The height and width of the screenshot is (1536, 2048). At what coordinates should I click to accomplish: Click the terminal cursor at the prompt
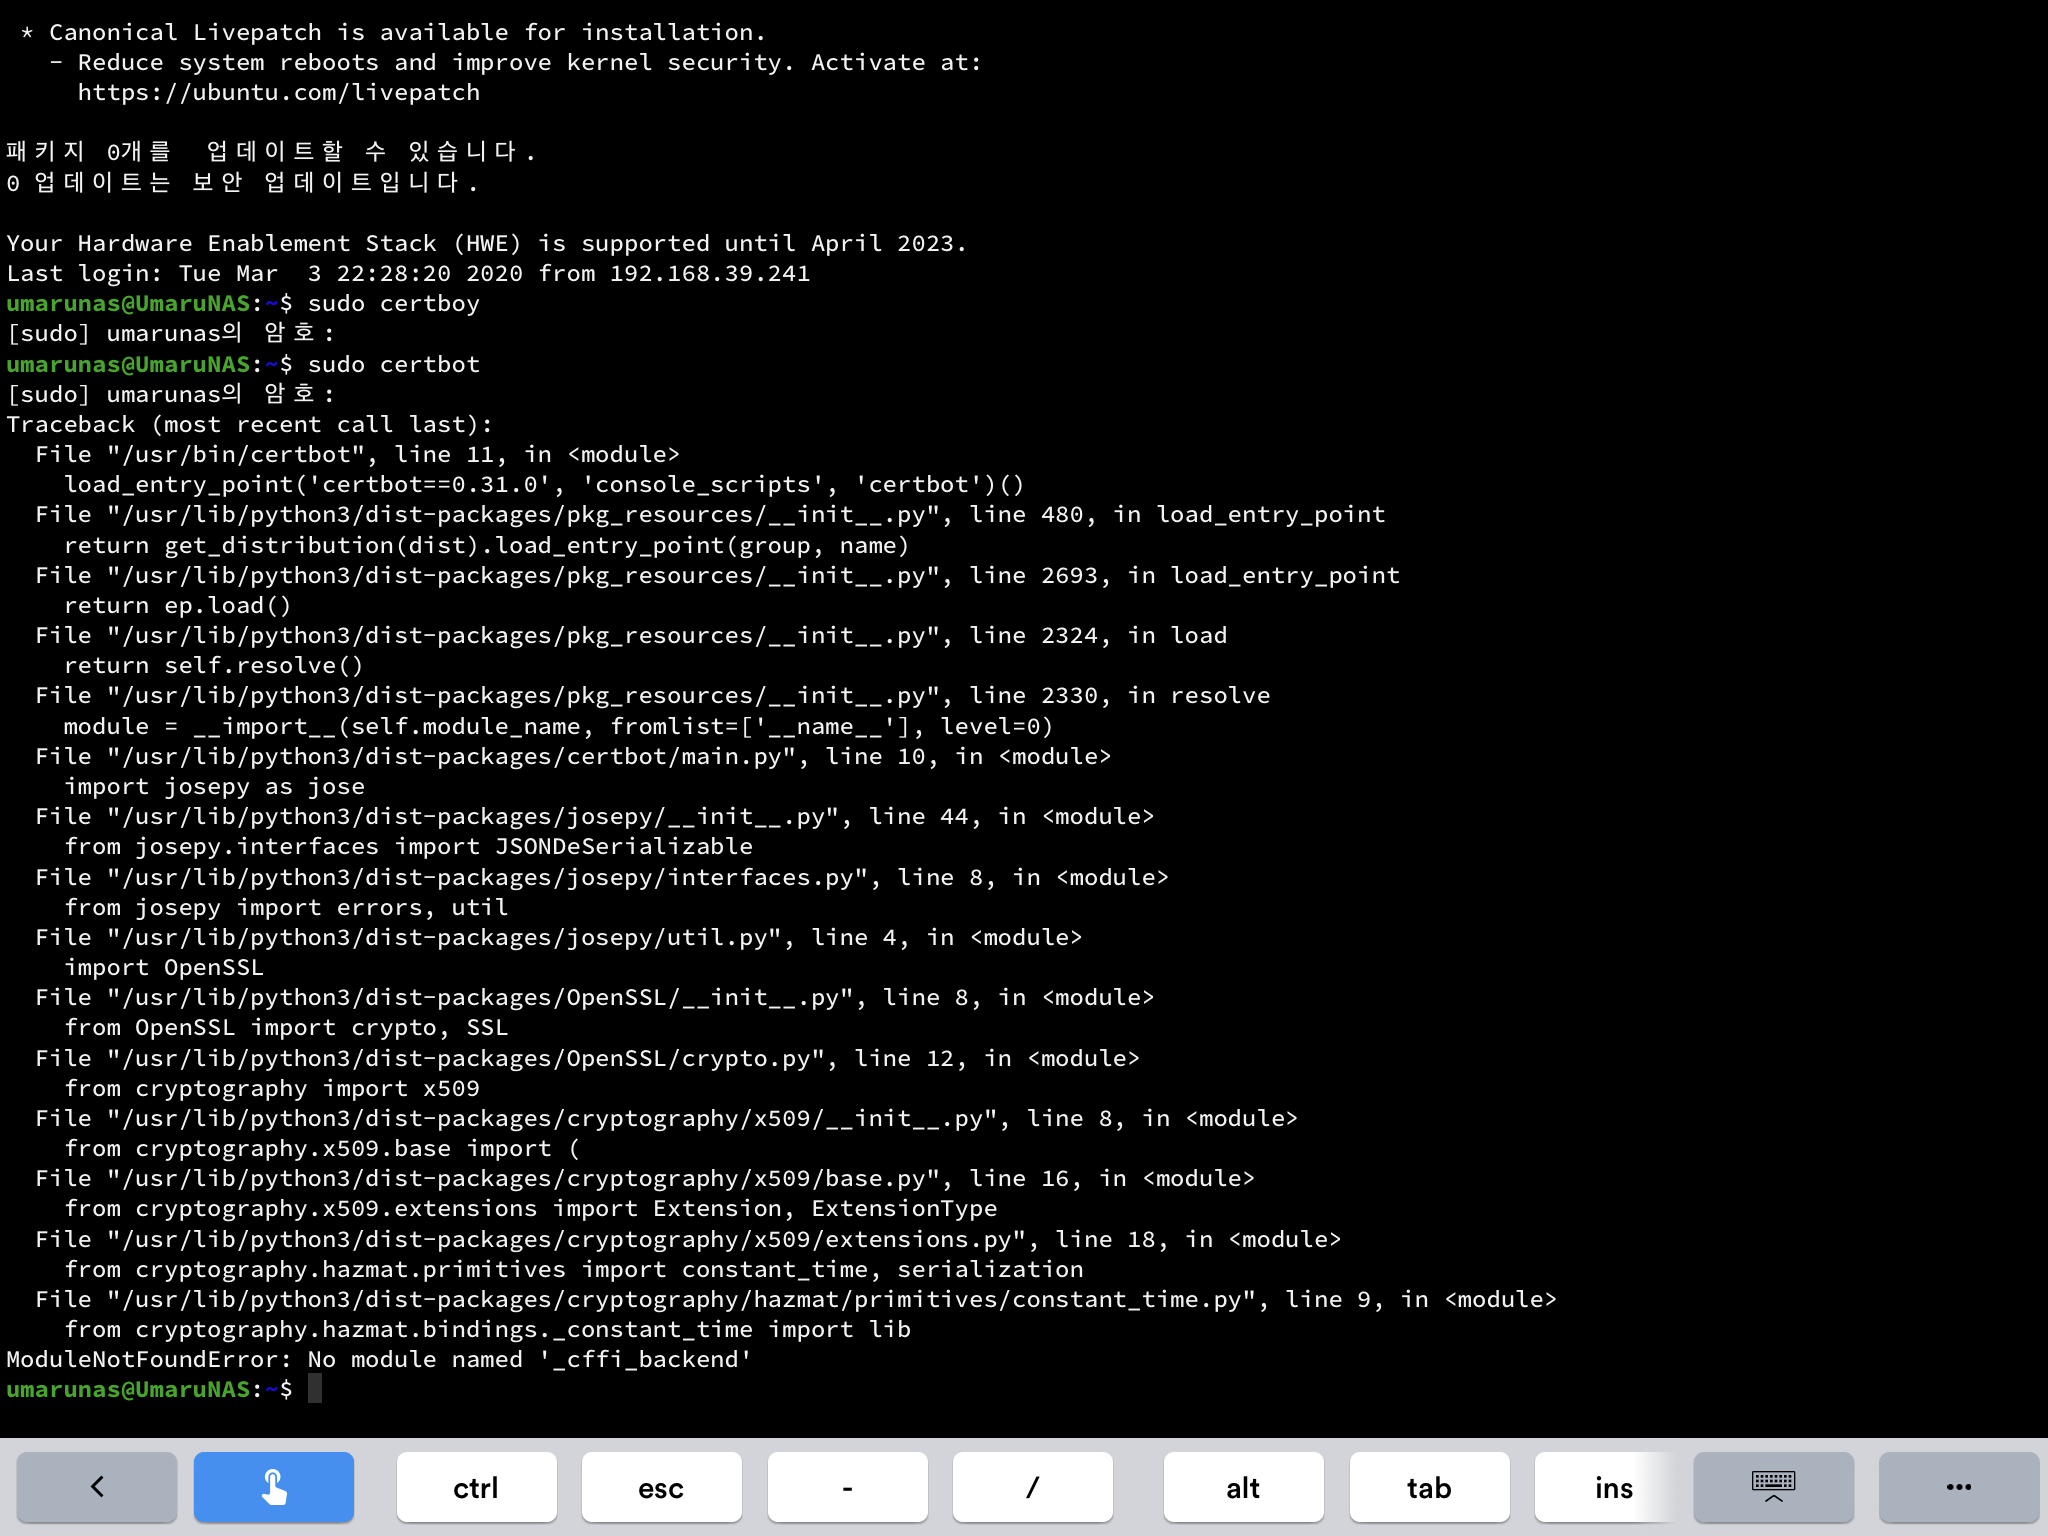[x=315, y=1389]
